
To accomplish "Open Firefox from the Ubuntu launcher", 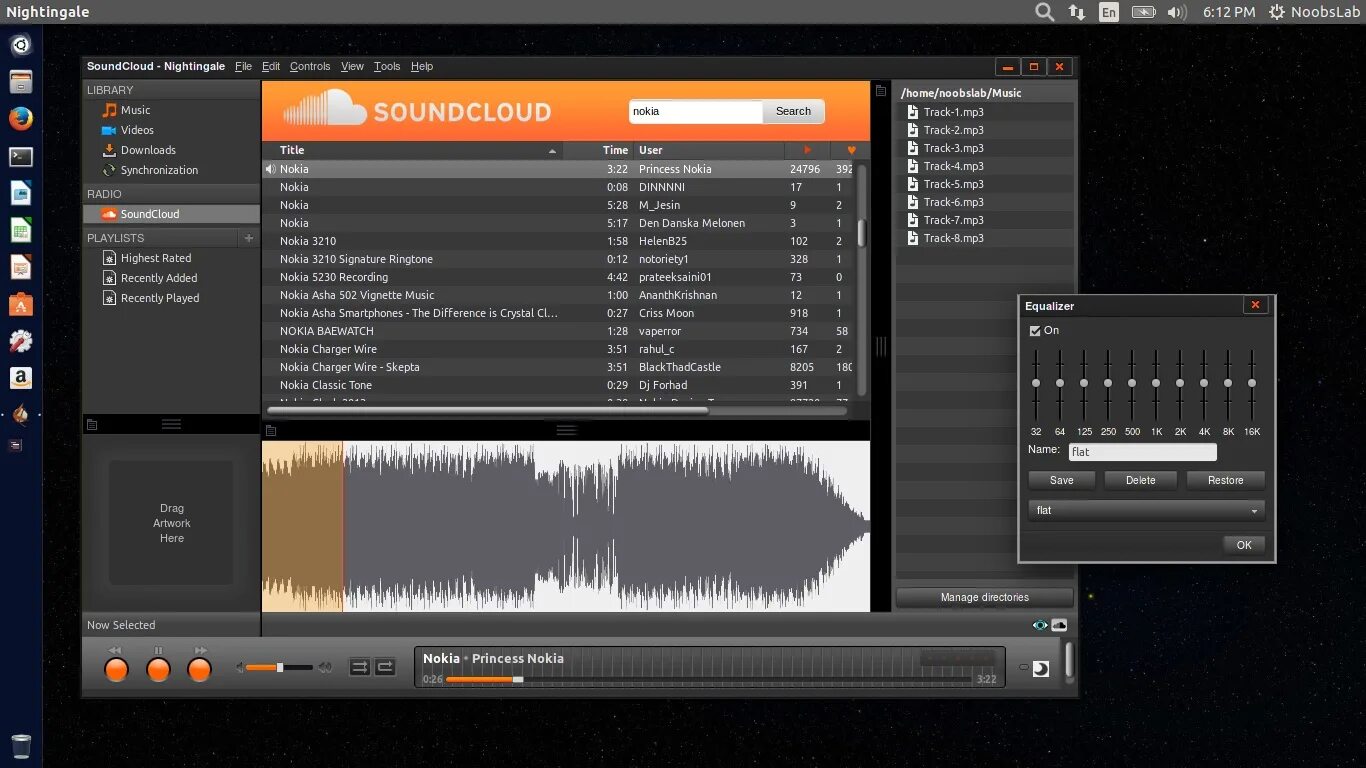I will click(21, 118).
